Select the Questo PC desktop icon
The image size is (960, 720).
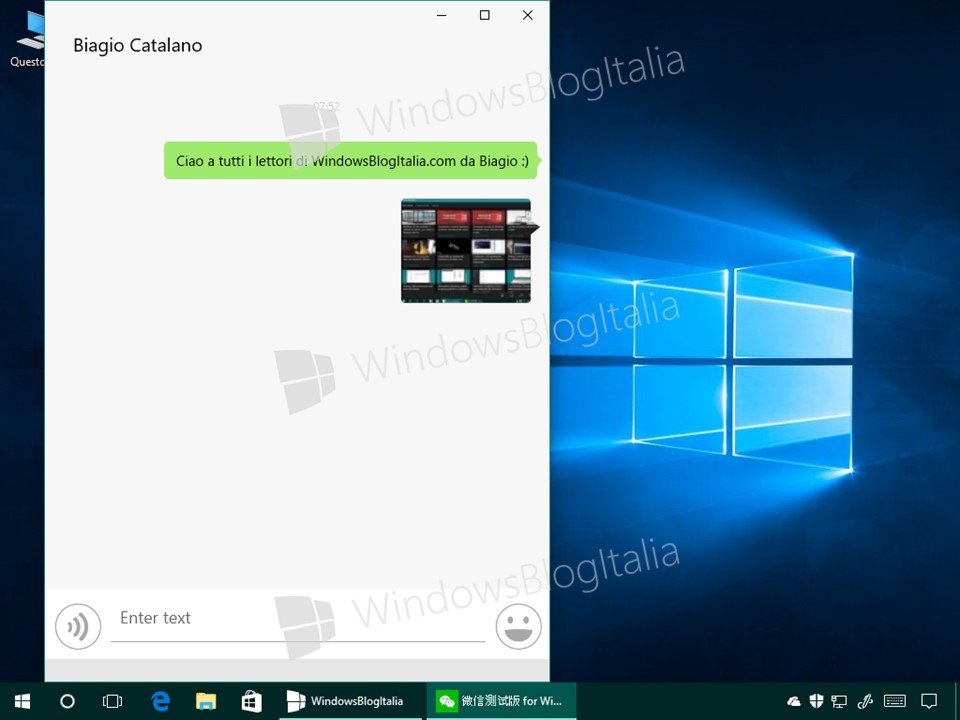27,37
